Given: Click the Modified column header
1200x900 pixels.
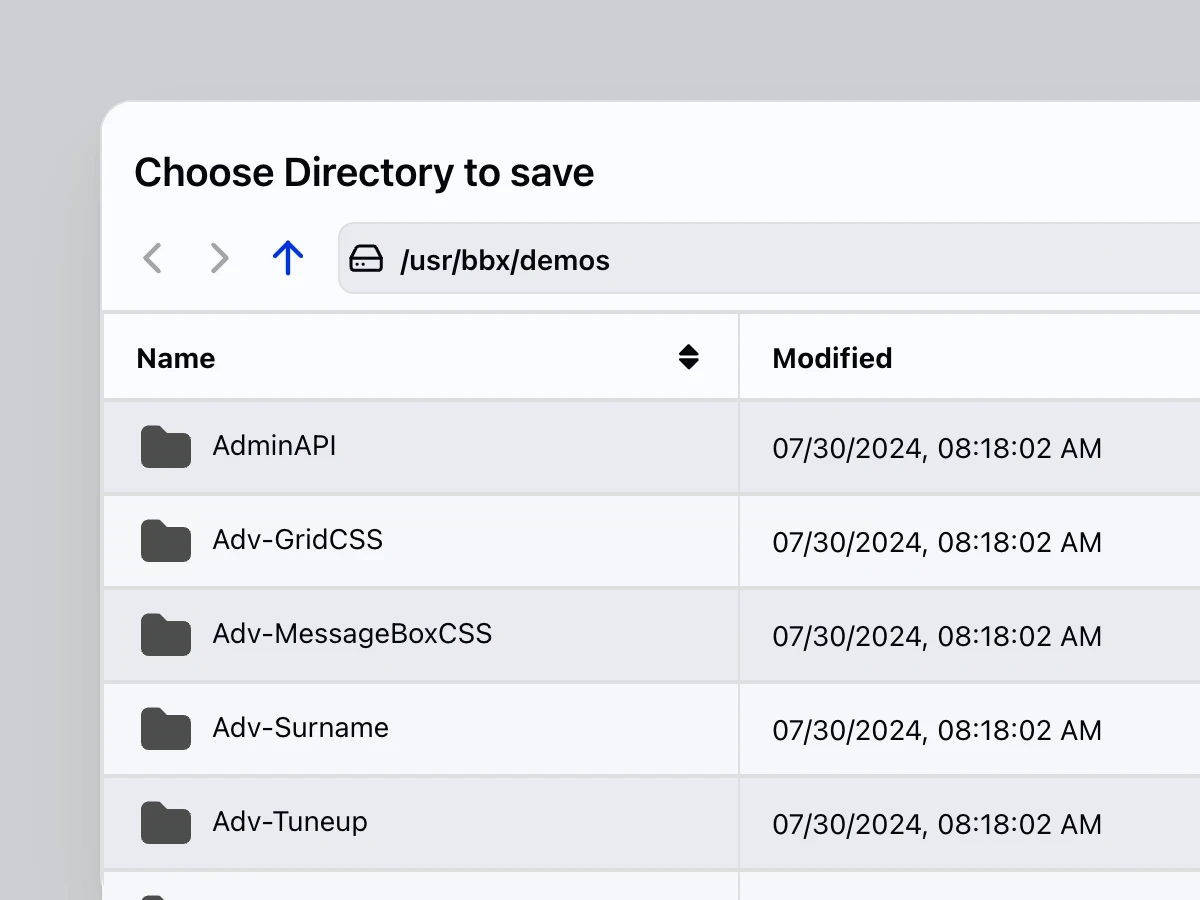Looking at the screenshot, I should [832, 358].
